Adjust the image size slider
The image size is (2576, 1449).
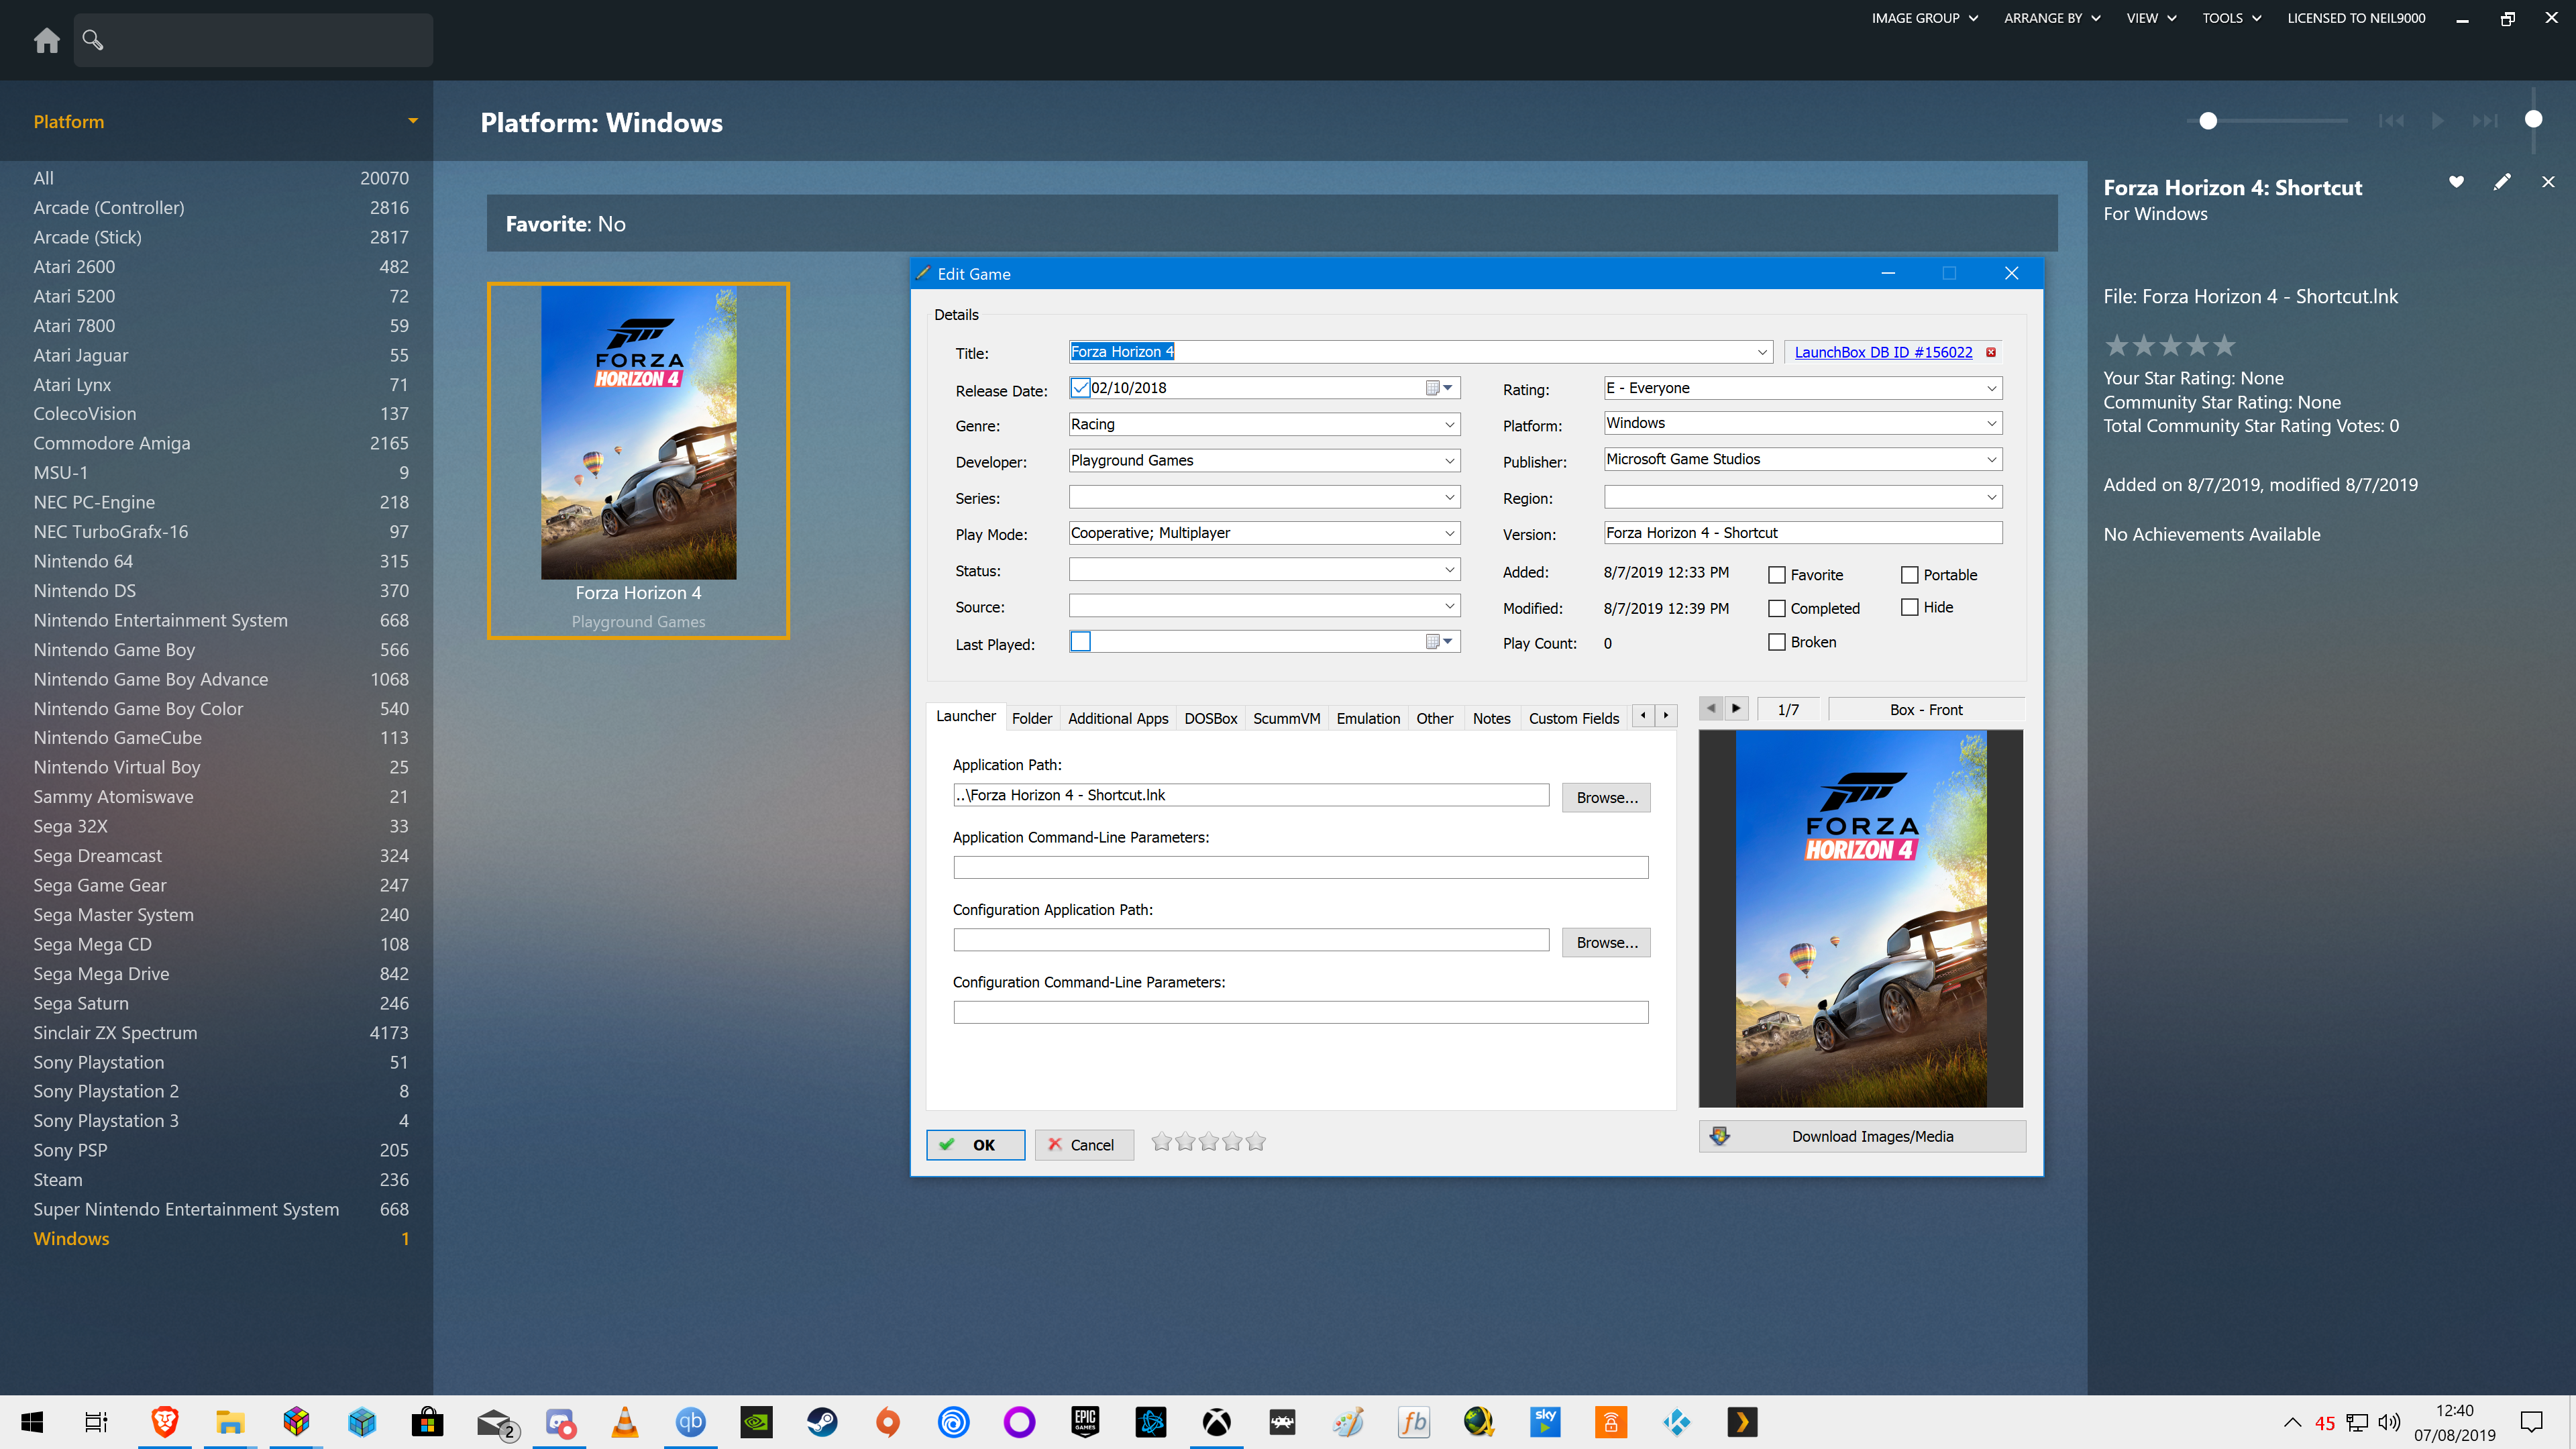[2208, 121]
